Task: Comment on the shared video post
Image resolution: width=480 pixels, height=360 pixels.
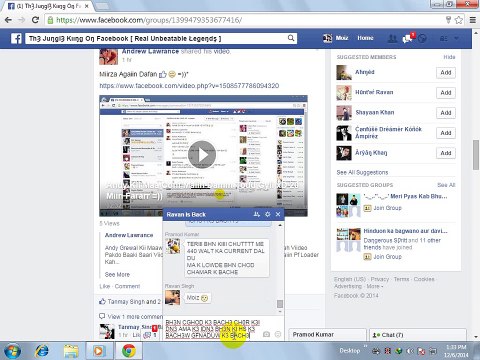Action: 127,286
